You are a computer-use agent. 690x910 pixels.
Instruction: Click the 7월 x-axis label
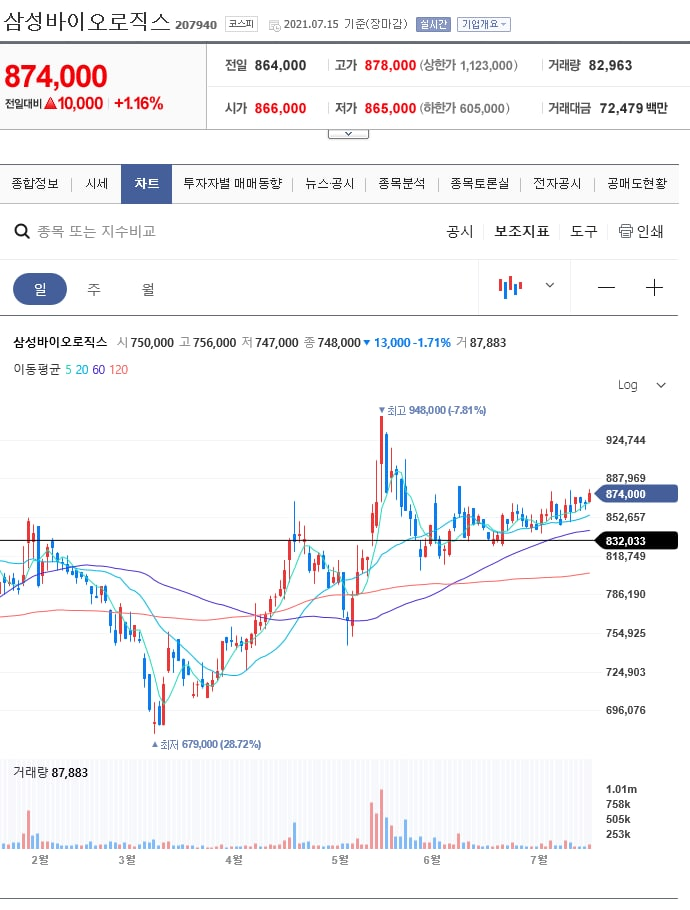point(539,860)
